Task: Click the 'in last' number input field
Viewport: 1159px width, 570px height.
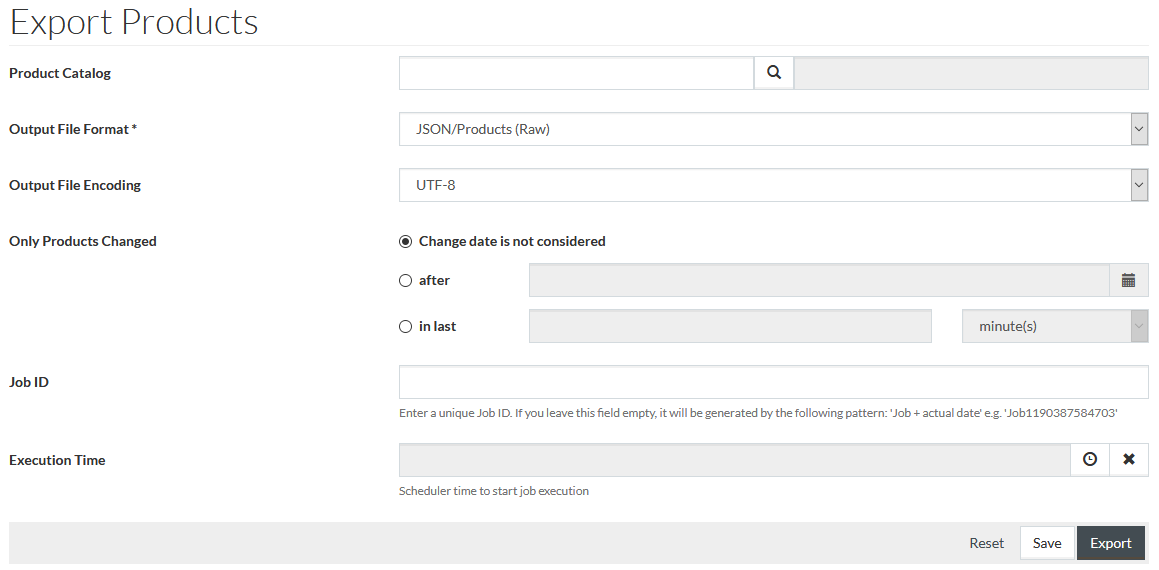Action: [730, 326]
